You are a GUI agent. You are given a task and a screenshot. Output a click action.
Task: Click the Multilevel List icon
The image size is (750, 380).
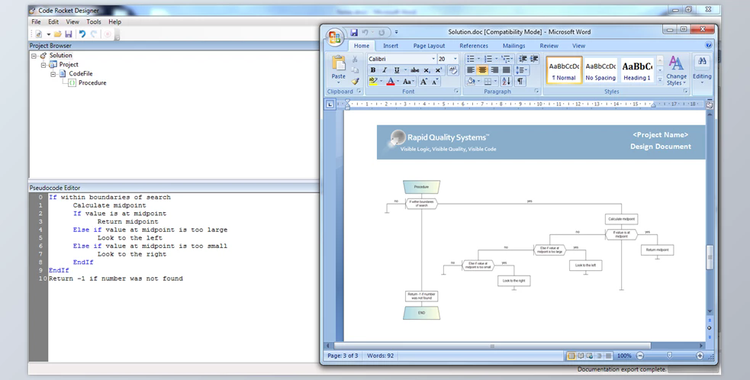(x=507, y=58)
